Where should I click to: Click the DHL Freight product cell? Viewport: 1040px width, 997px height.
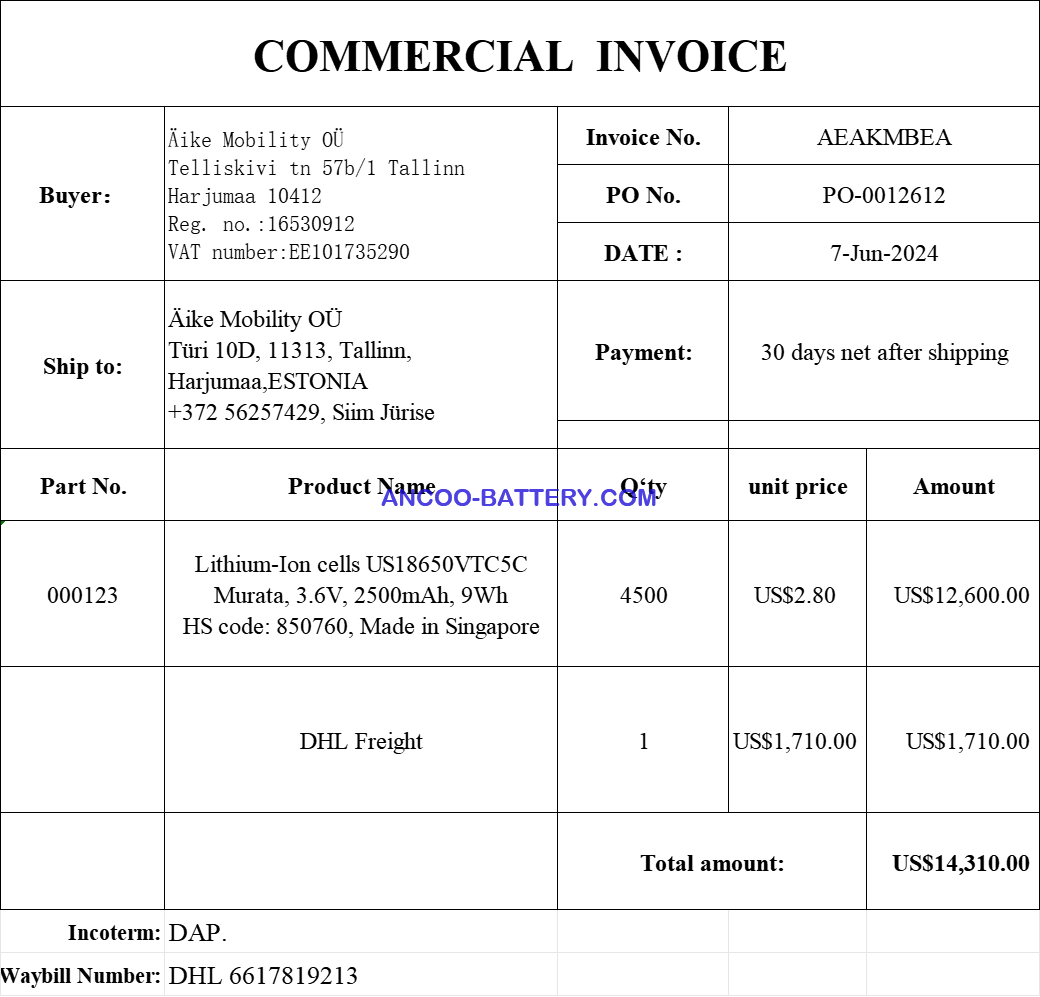tap(361, 740)
